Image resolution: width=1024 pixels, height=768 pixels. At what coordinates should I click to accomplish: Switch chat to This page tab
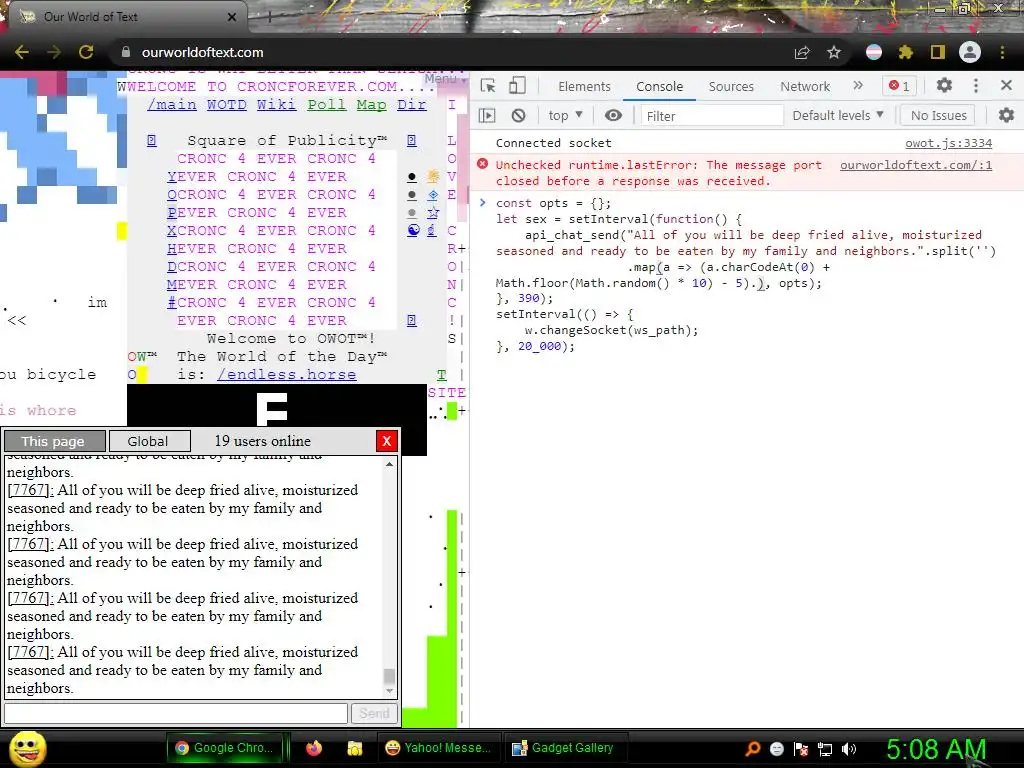(x=54, y=441)
